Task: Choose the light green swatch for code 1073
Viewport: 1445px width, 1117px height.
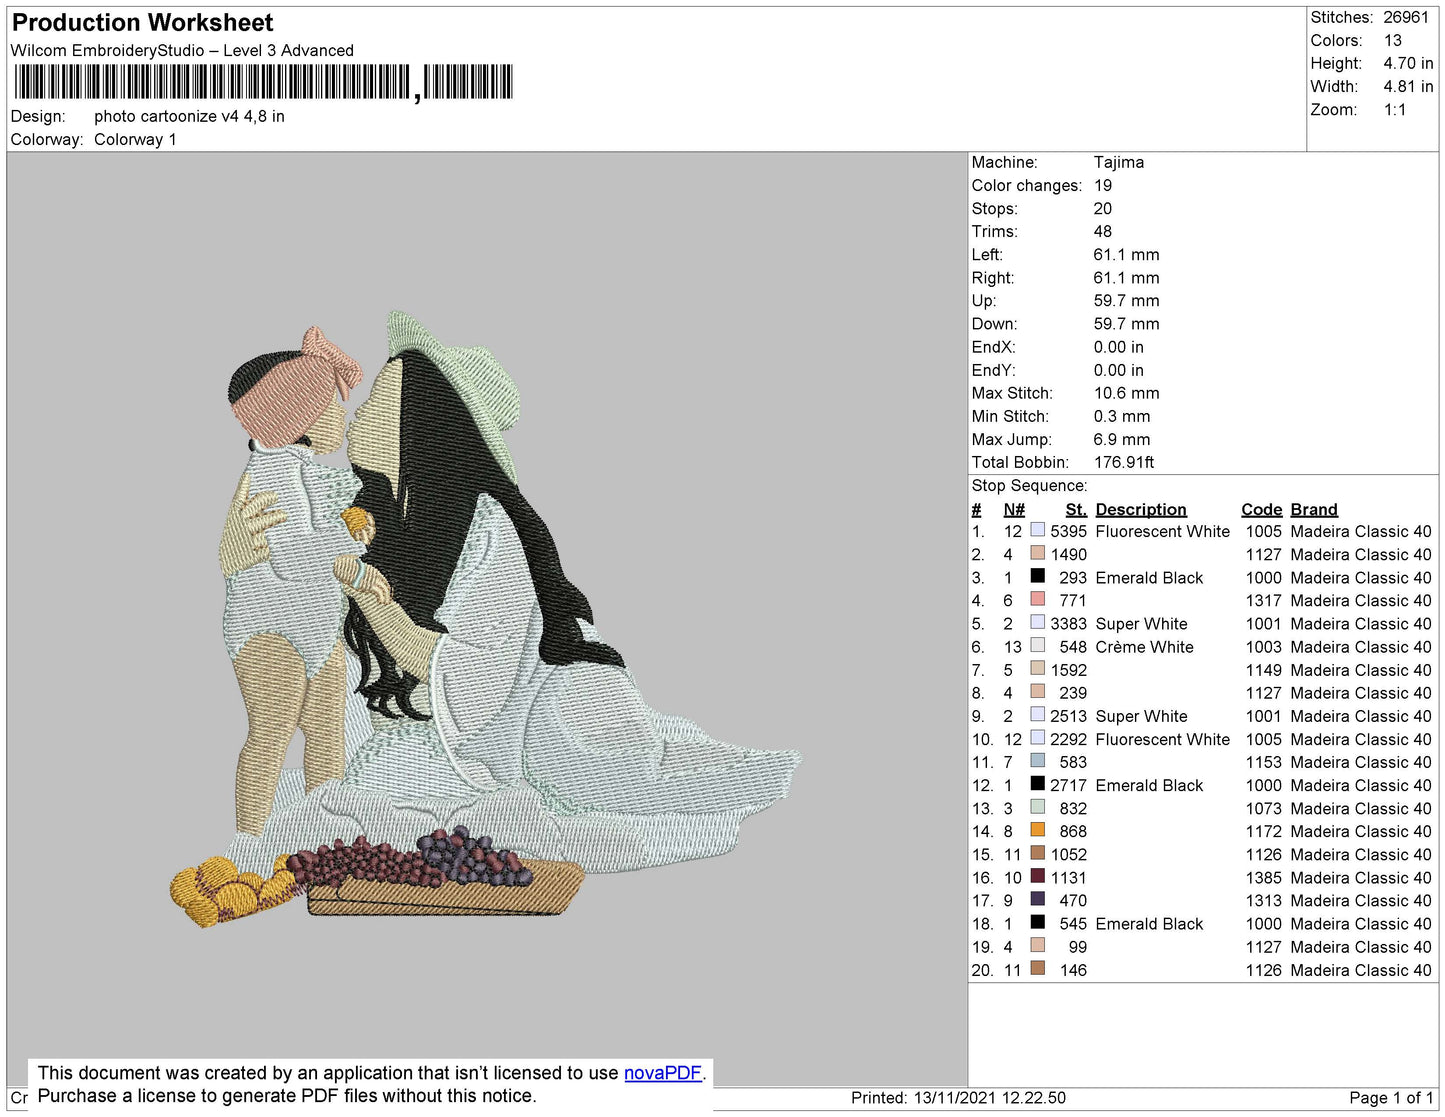Action: (1038, 807)
